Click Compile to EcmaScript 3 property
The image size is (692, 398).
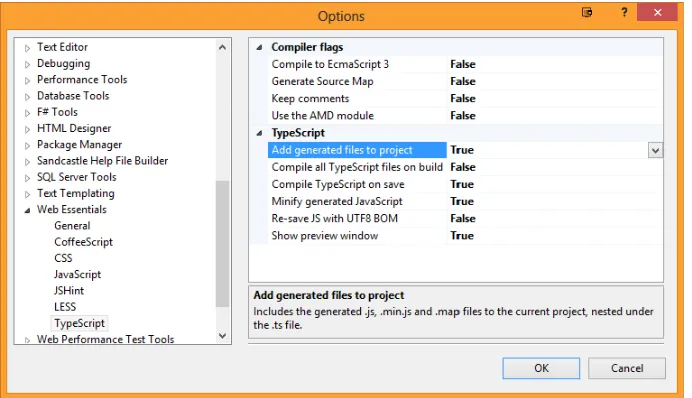(x=330, y=64)
